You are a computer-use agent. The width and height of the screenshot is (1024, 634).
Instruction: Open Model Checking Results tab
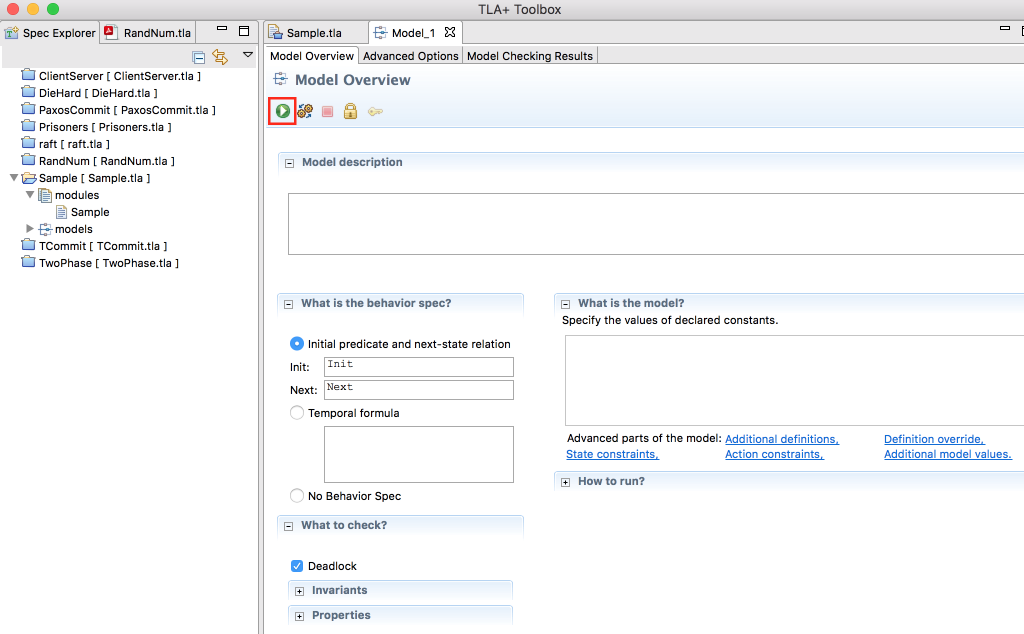pos(530,56)
